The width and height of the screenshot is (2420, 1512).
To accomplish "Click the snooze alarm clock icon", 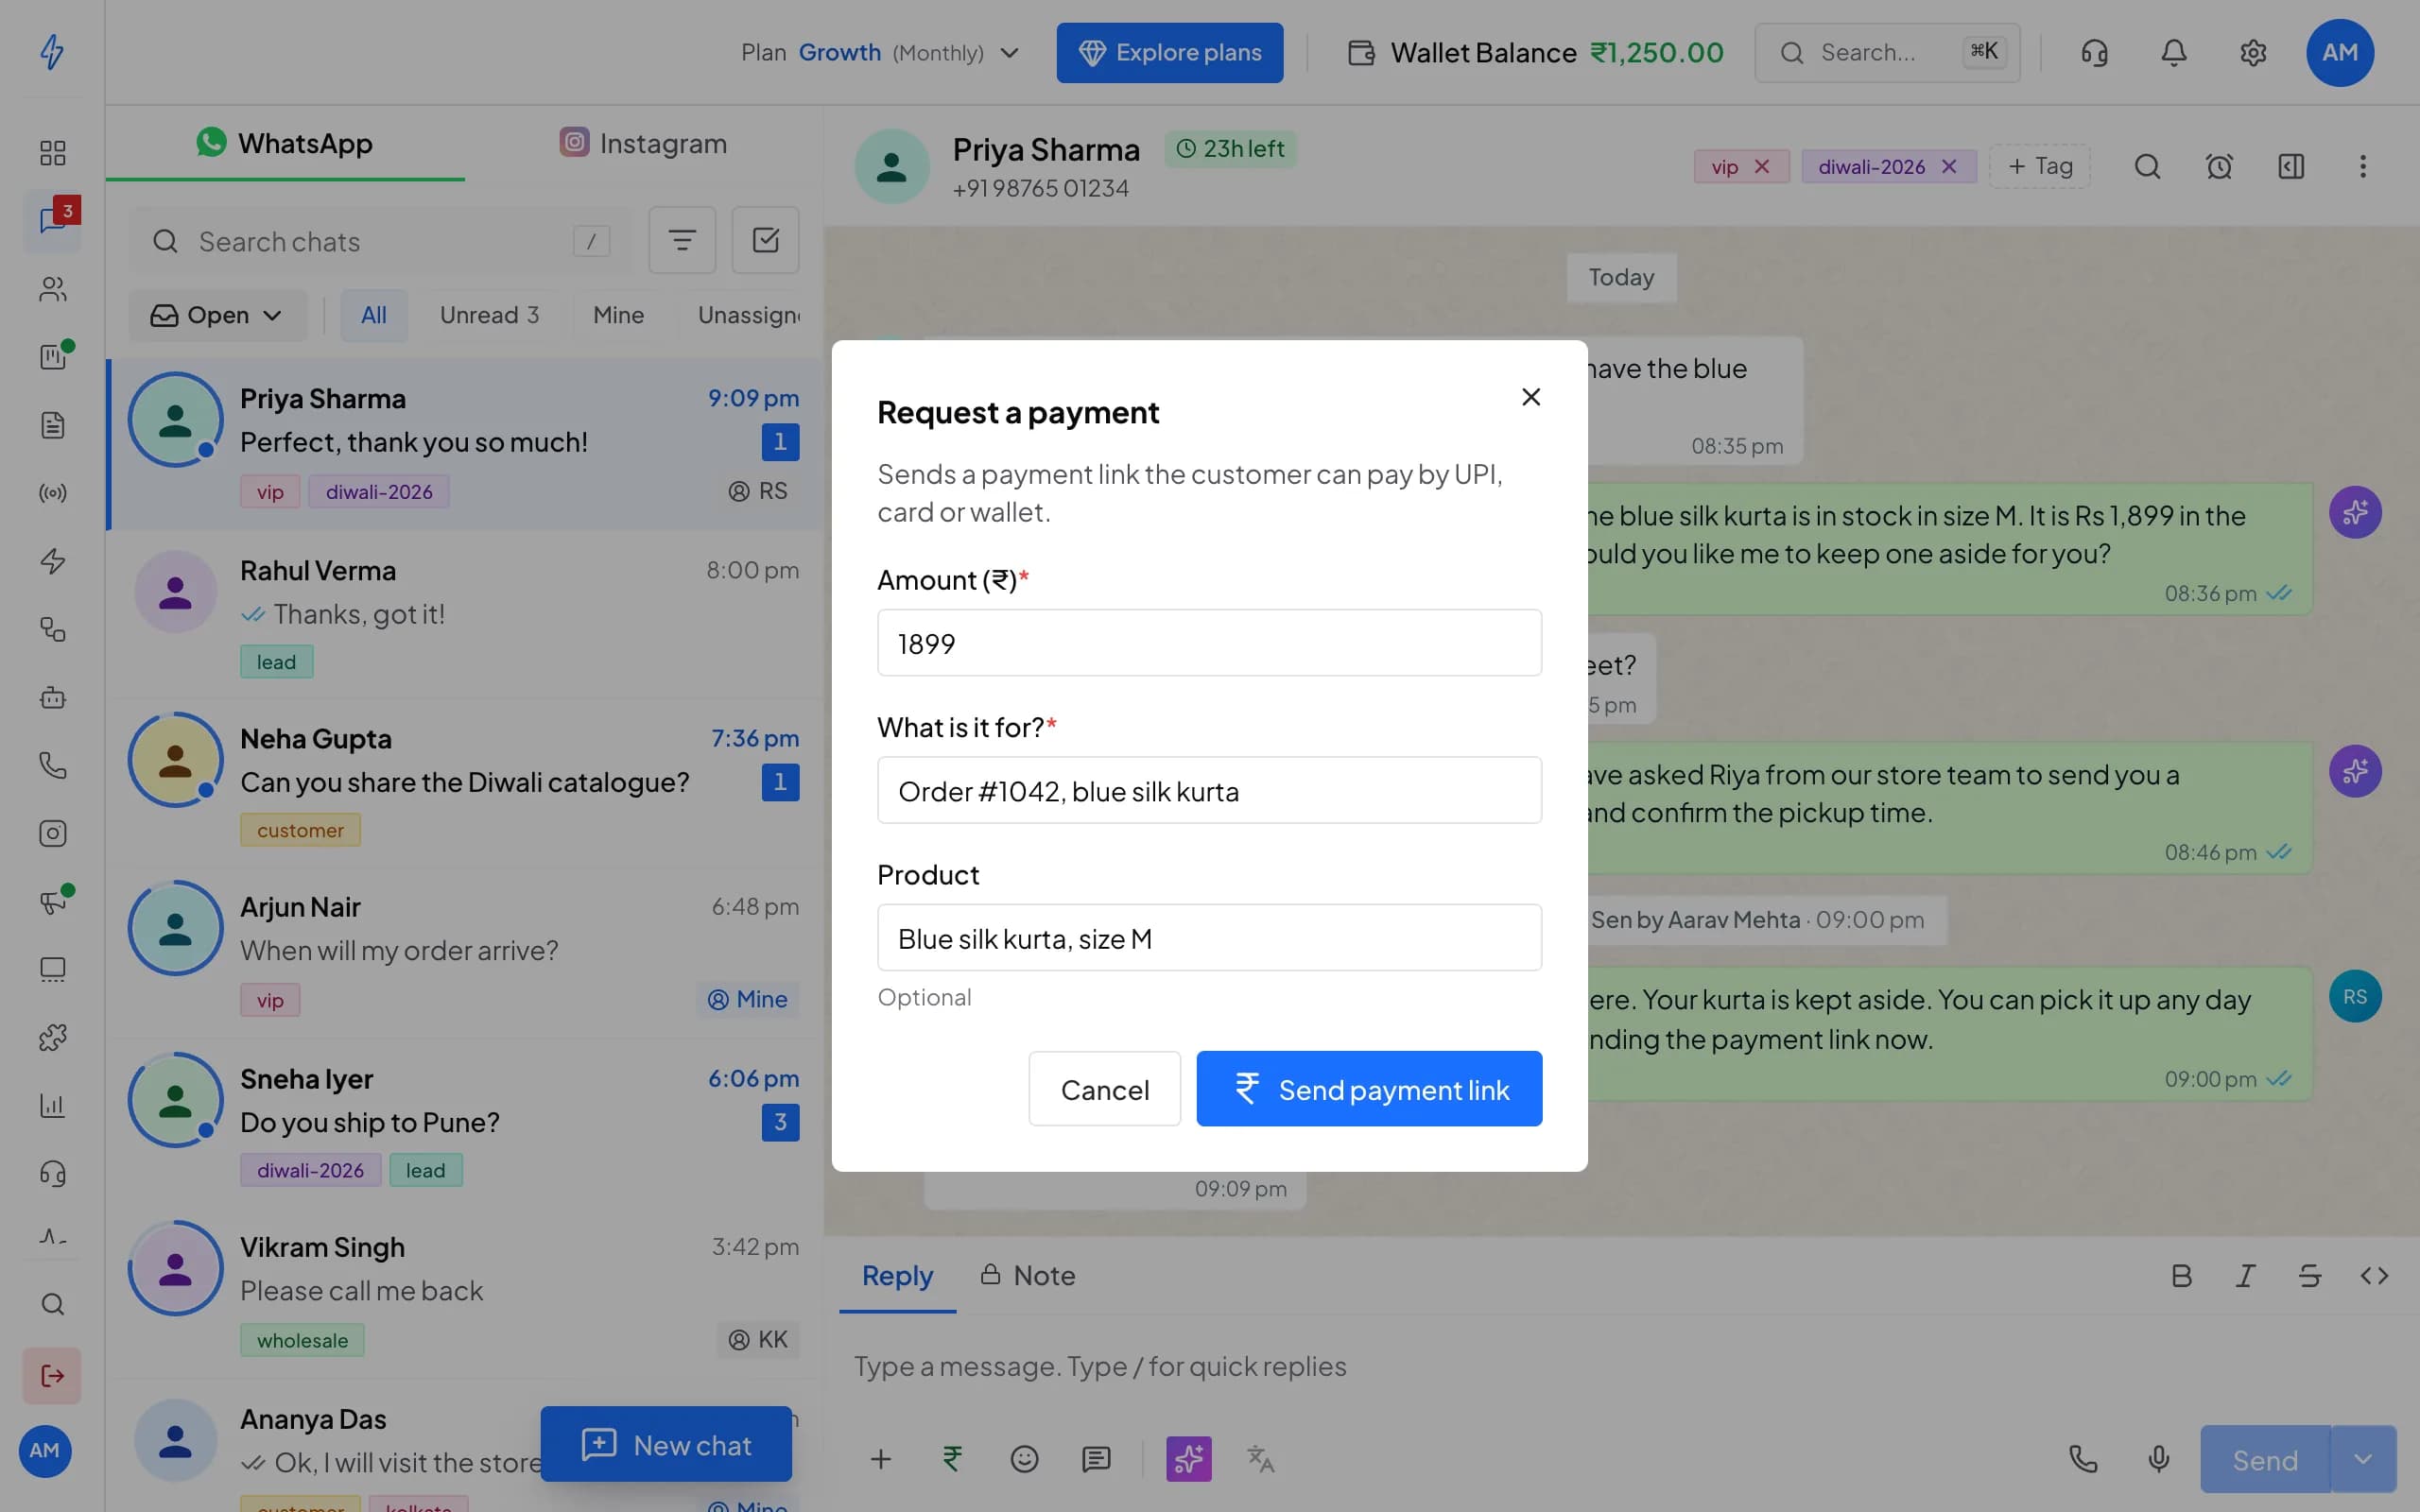I will (x=2219, y=166).
